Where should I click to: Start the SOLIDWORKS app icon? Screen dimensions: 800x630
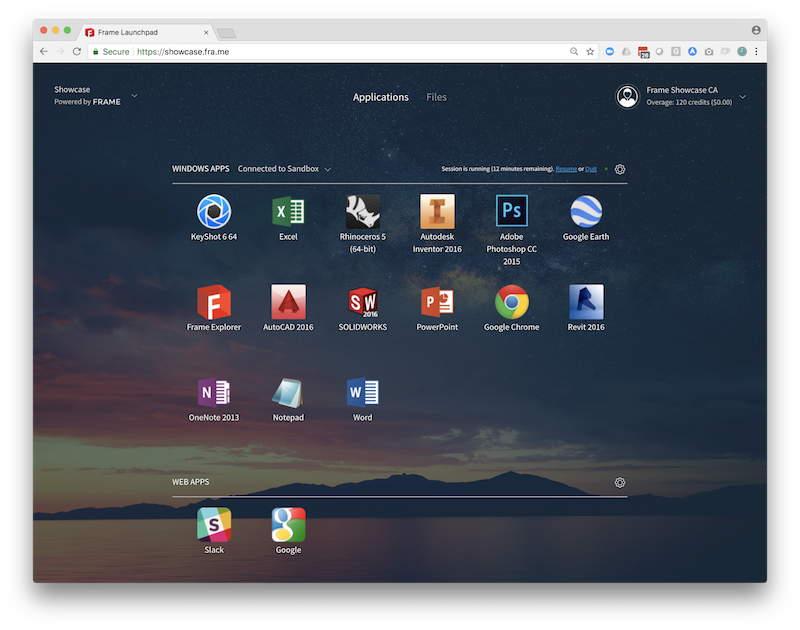tap(363, 301)
